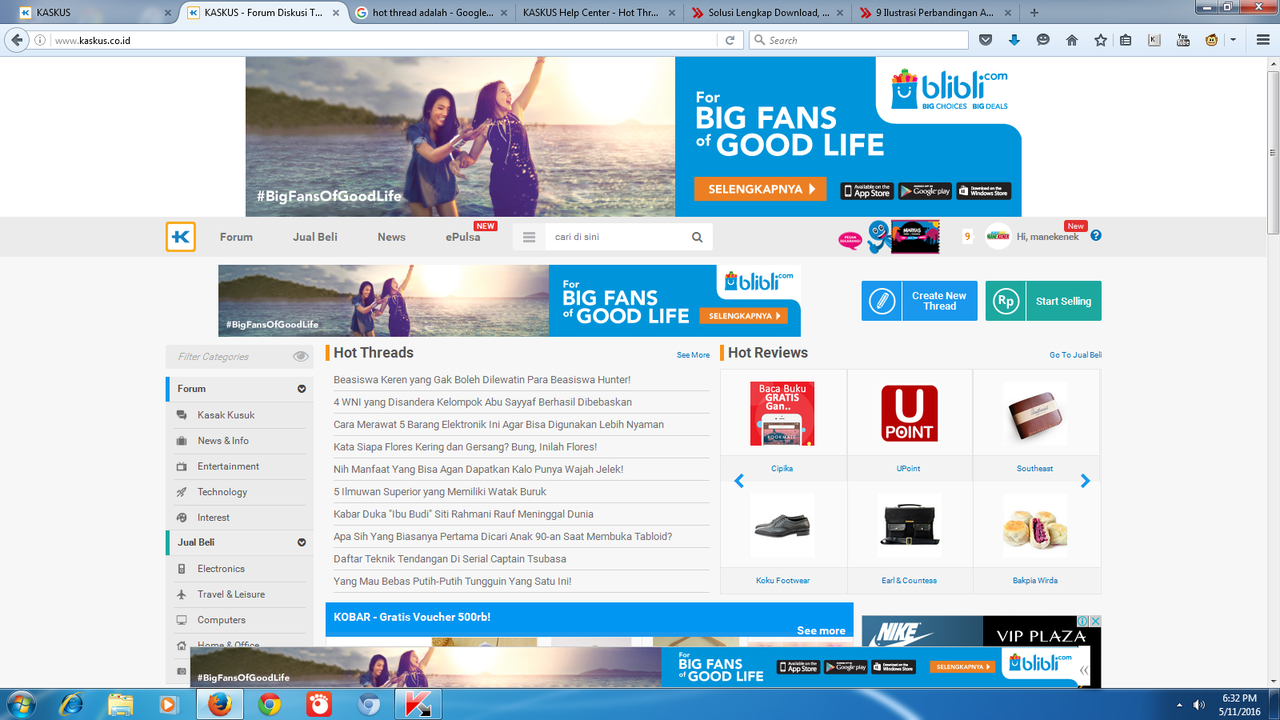The height and width of the screenshot is (720, 1280).
Task: Collapse the Forum sidebar section
Action: coord(301,389)
